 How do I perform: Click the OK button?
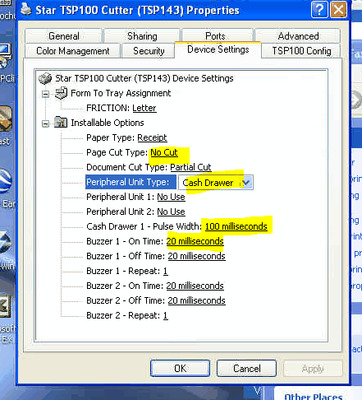click(x=180, y=368)
